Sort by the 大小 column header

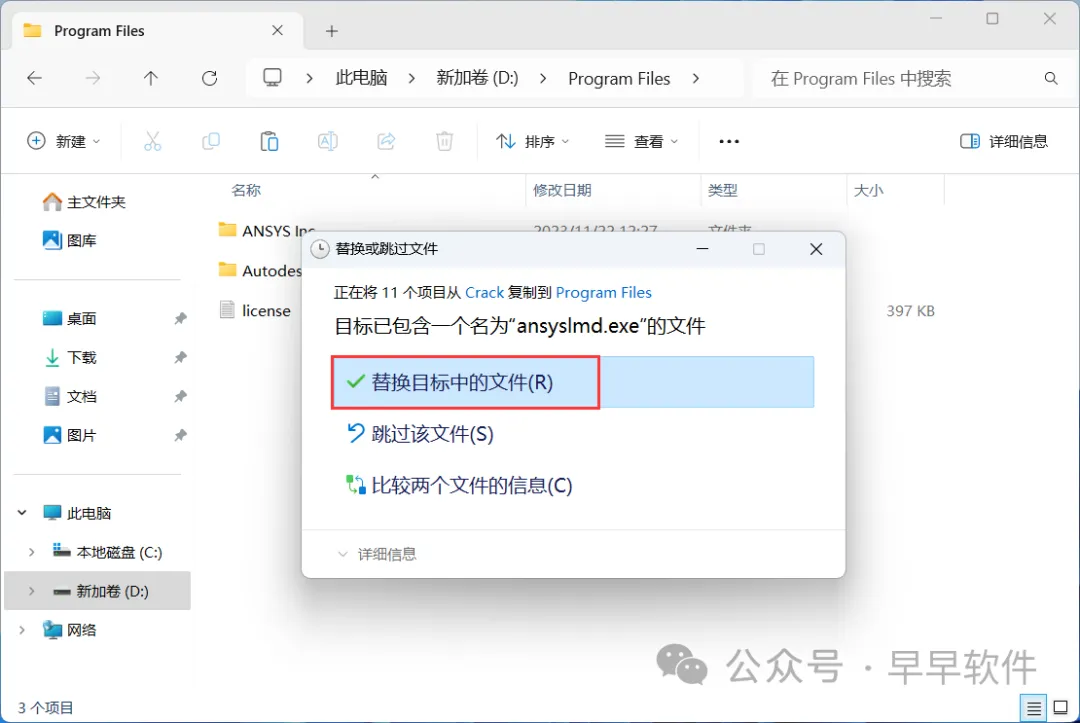click(869, 190)
